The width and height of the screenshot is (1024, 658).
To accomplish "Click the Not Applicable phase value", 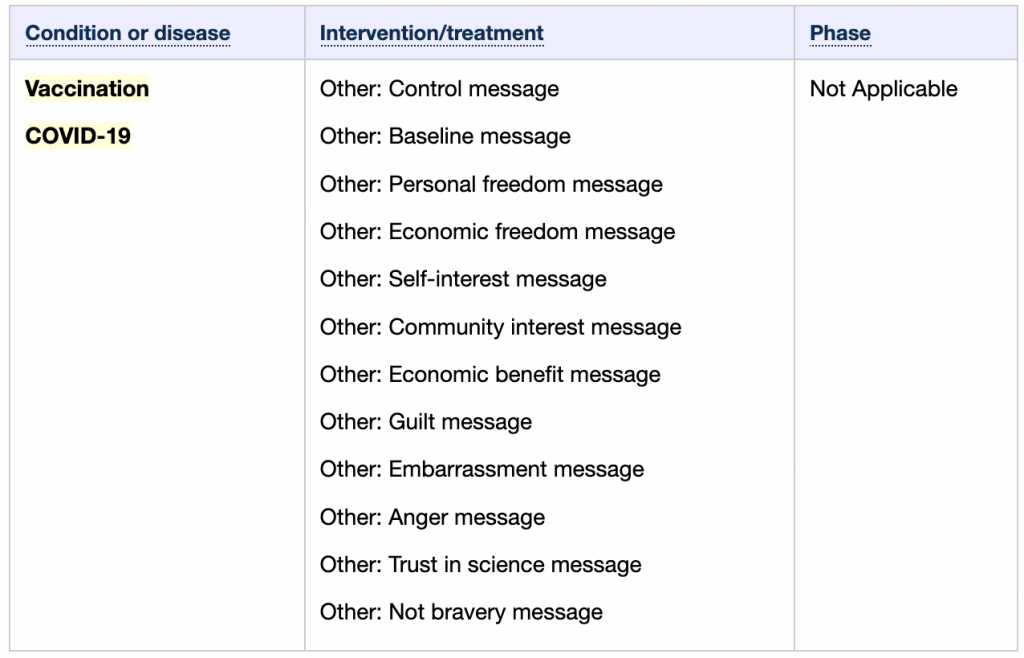I will pos(884,89).
